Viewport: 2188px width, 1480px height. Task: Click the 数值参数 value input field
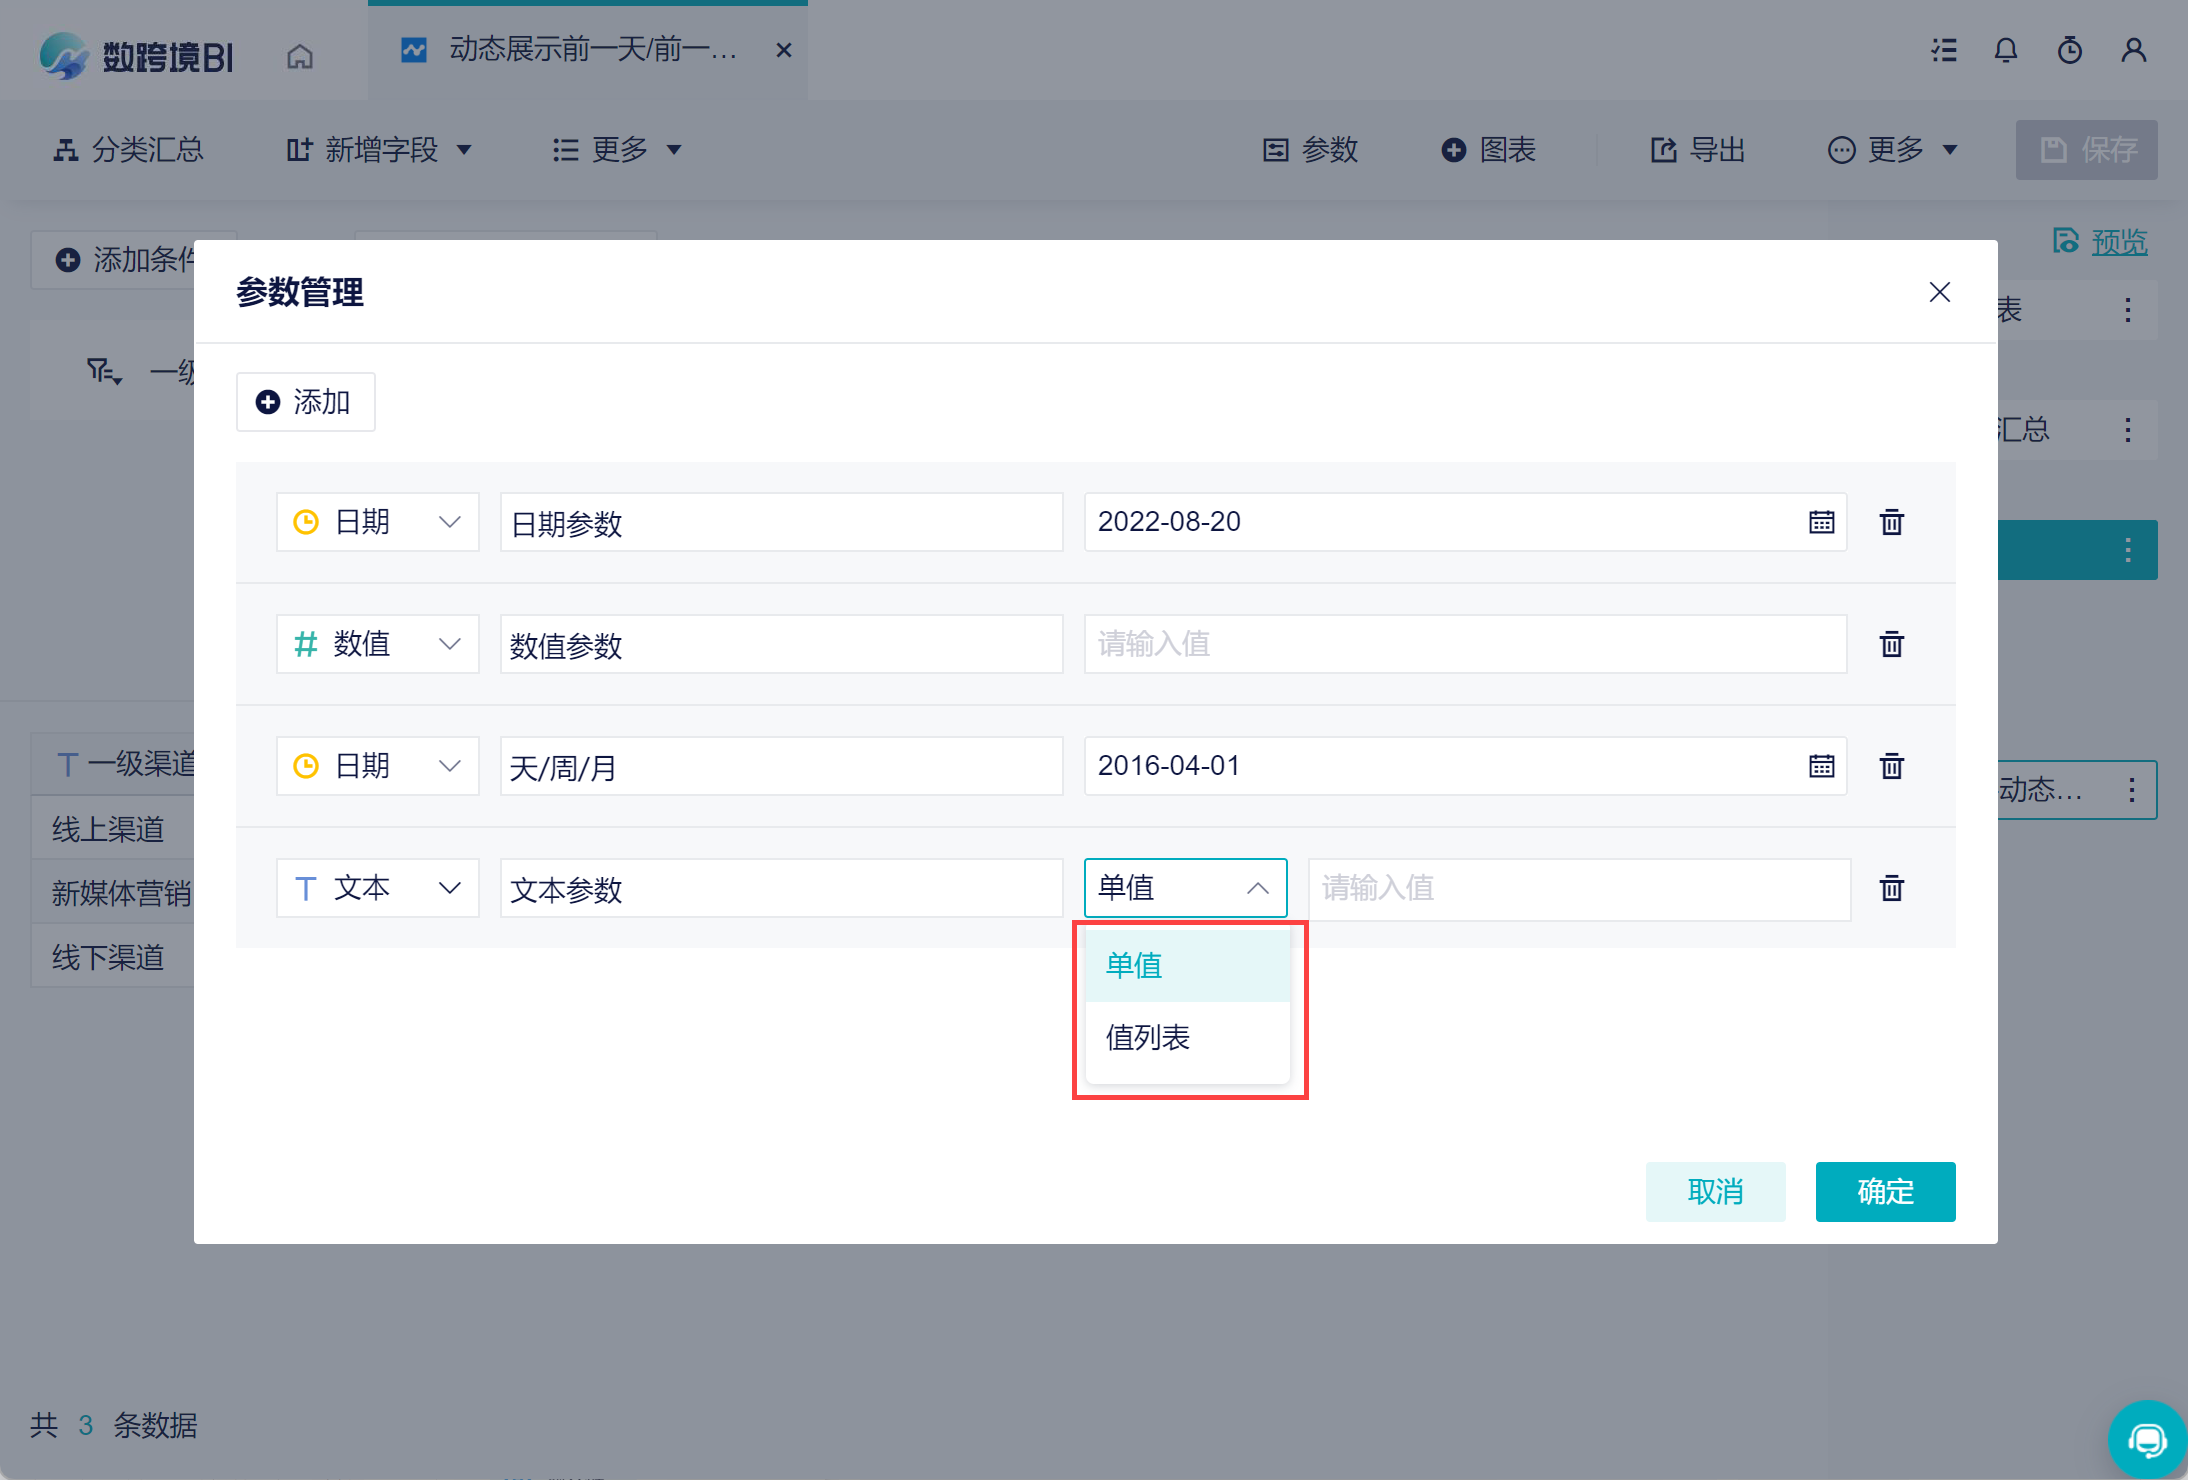pos(1464,644)
